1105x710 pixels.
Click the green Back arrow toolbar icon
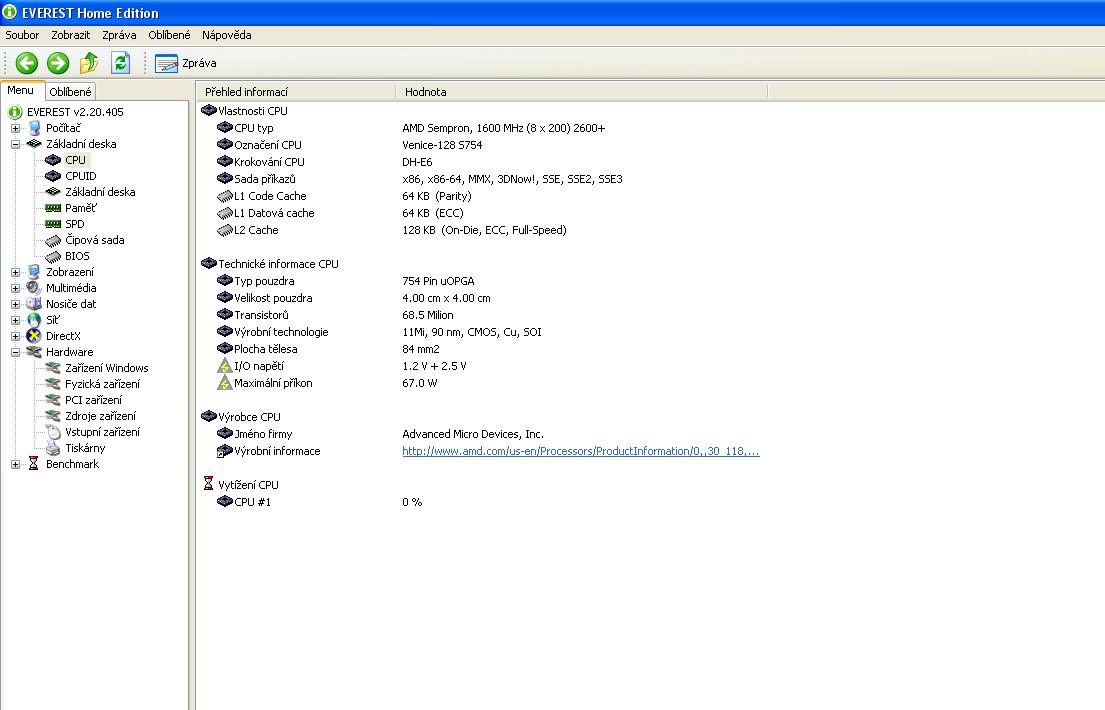click(x=26, y=63)
